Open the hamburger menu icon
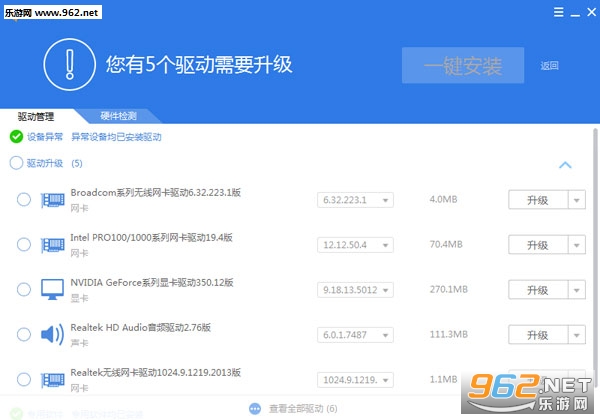This screenshot has height=420, width=600. (x=558, y=12)
